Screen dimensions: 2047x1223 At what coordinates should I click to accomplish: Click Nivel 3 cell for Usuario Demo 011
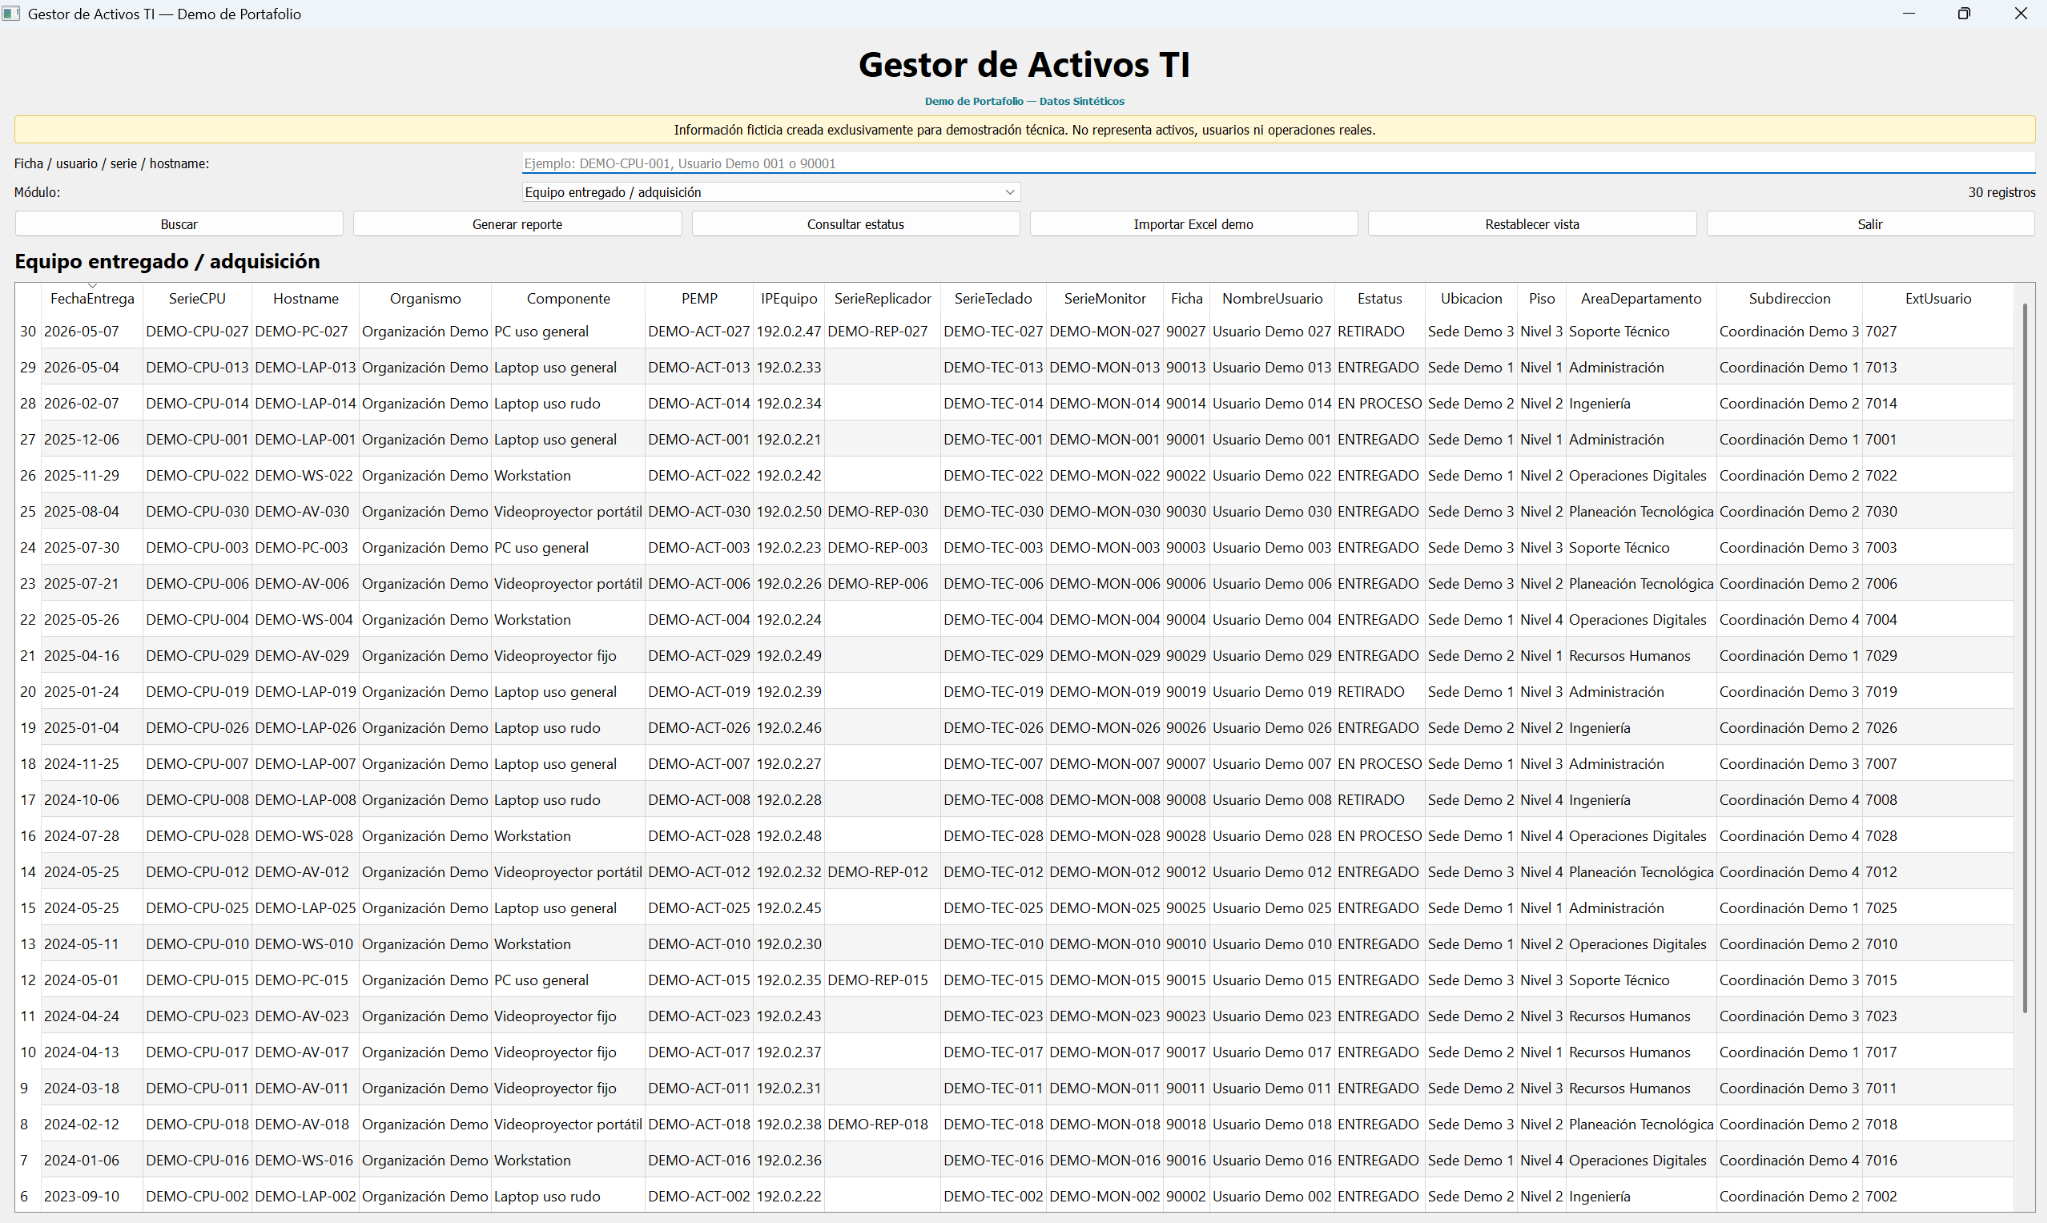1541,1087
